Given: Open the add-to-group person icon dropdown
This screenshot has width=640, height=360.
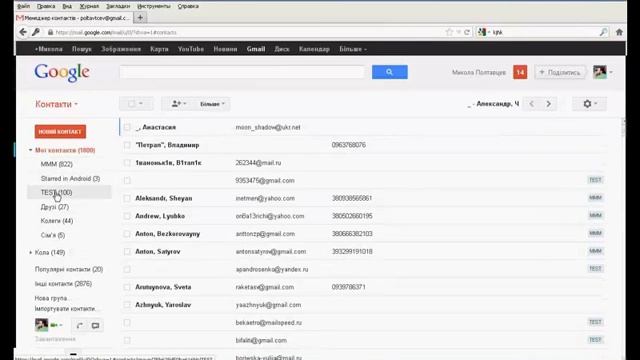Looking at the screenshot, I should pyautogui.click(x=179, y=104).
